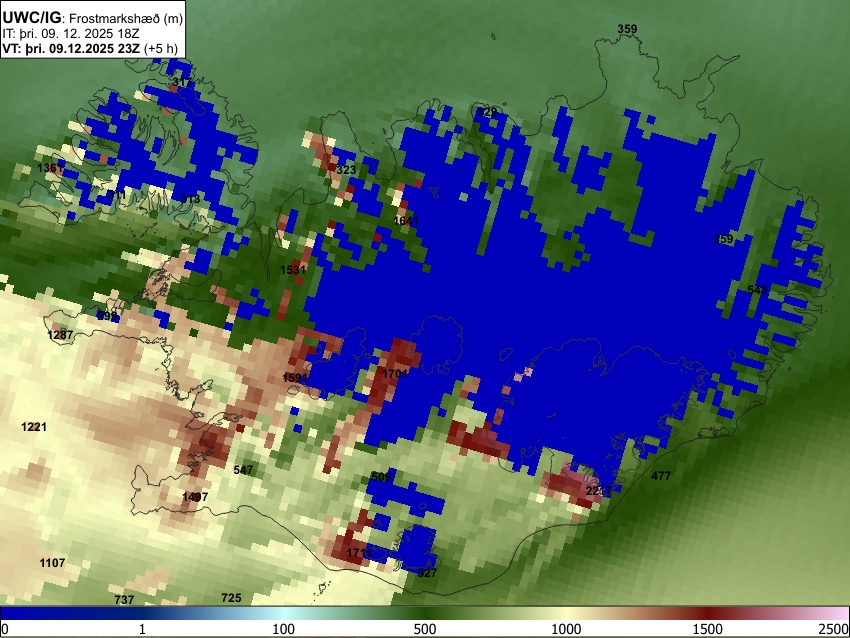The height and width of the screenshot is (638, 850).
Task: Click the map value label "1701"
Action: 395,373
